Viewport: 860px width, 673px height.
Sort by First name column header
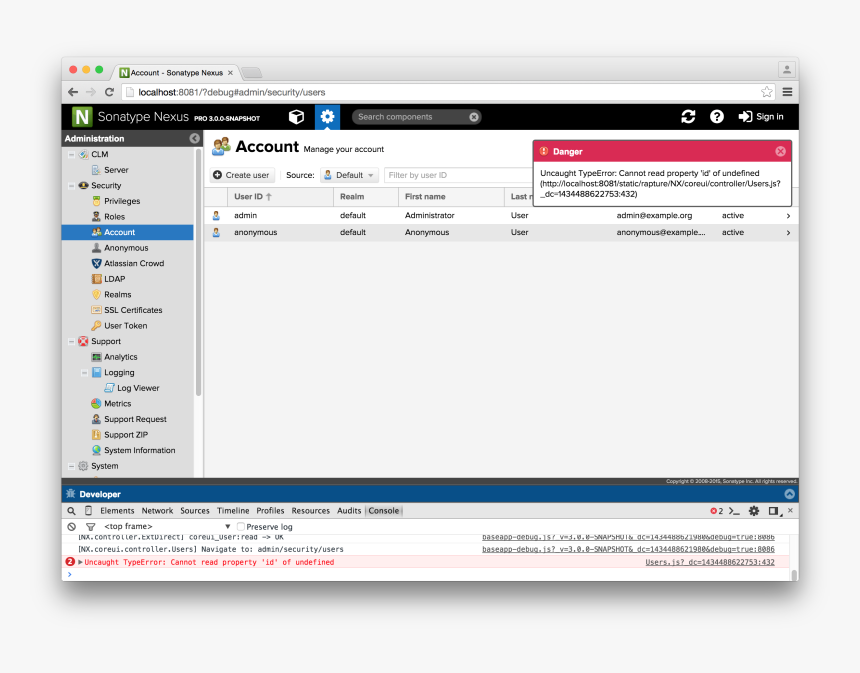pos(451,196)
